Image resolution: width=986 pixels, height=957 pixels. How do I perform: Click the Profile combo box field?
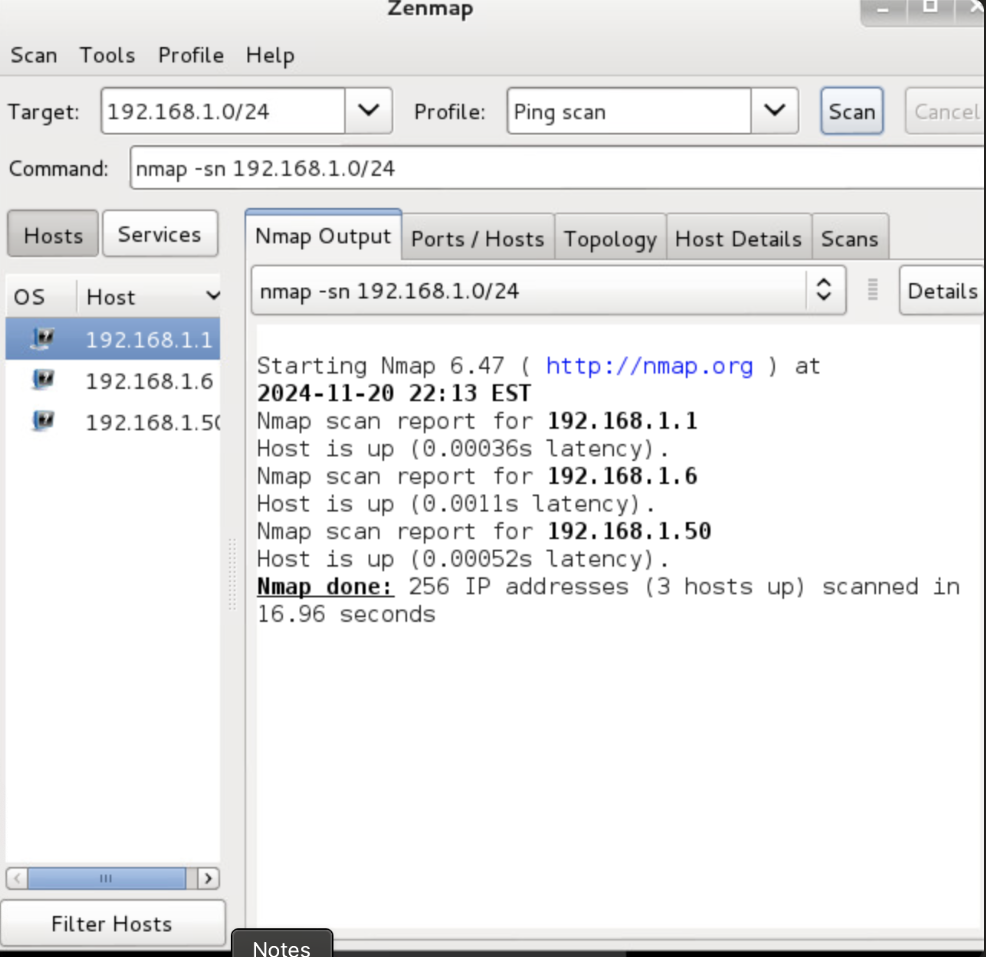[x=629, y=111]
